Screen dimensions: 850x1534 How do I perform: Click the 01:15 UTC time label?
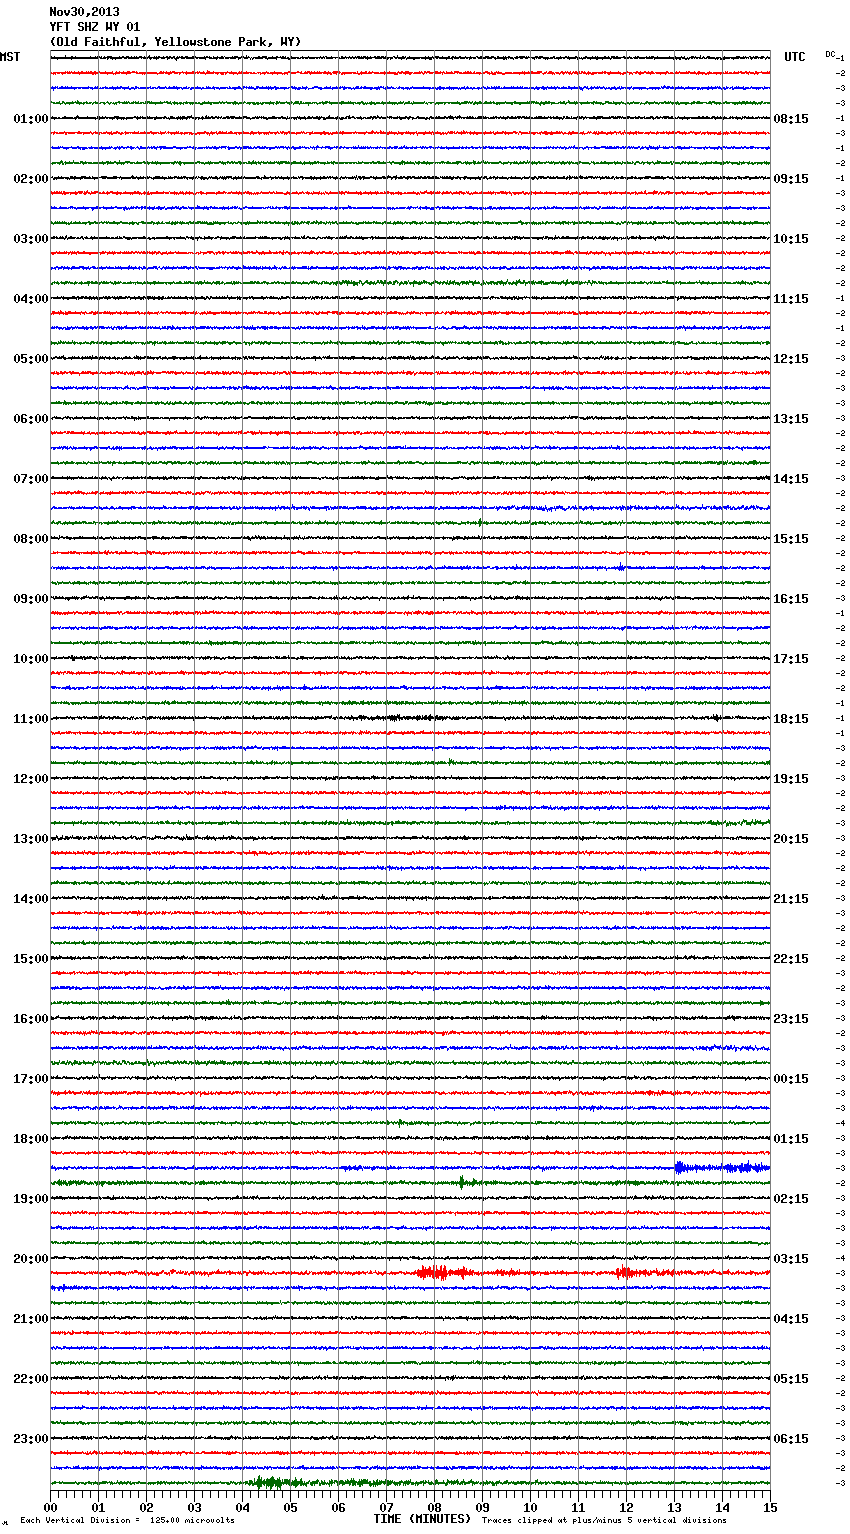(x=791, y=1139)
